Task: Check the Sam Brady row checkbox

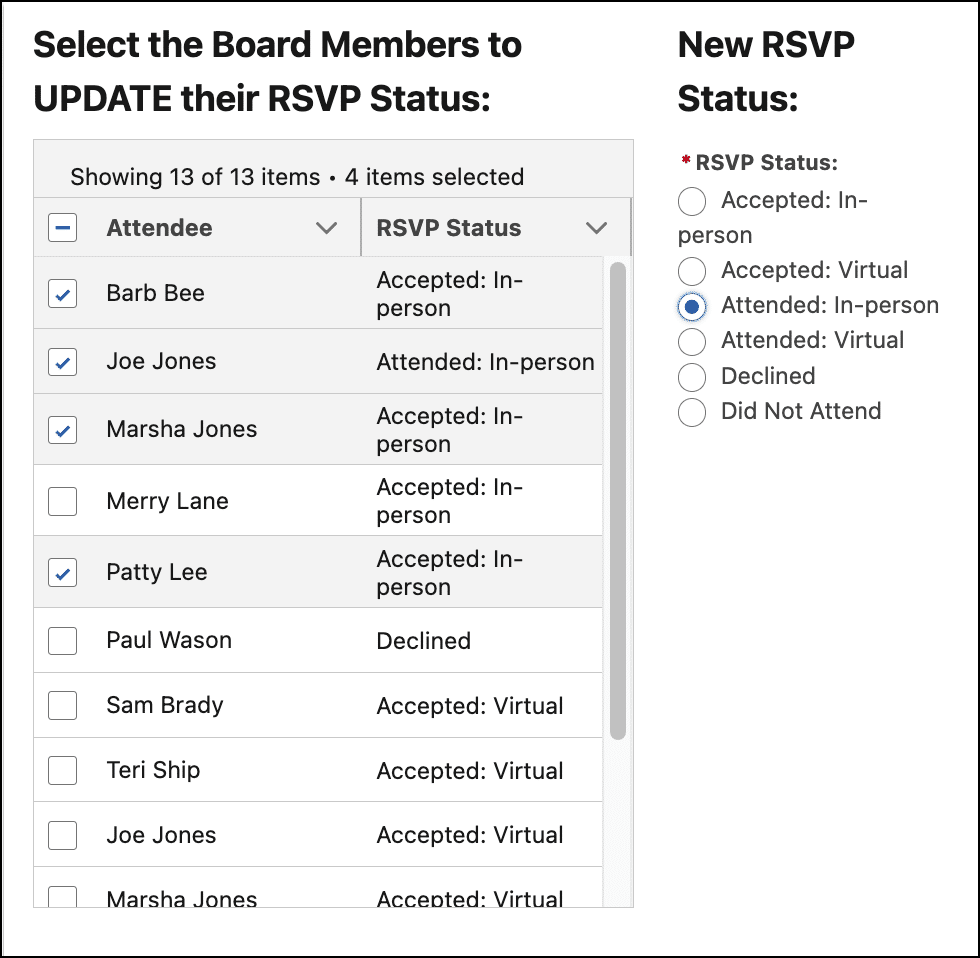Action: pyautogui.click(x=62, y=706)
